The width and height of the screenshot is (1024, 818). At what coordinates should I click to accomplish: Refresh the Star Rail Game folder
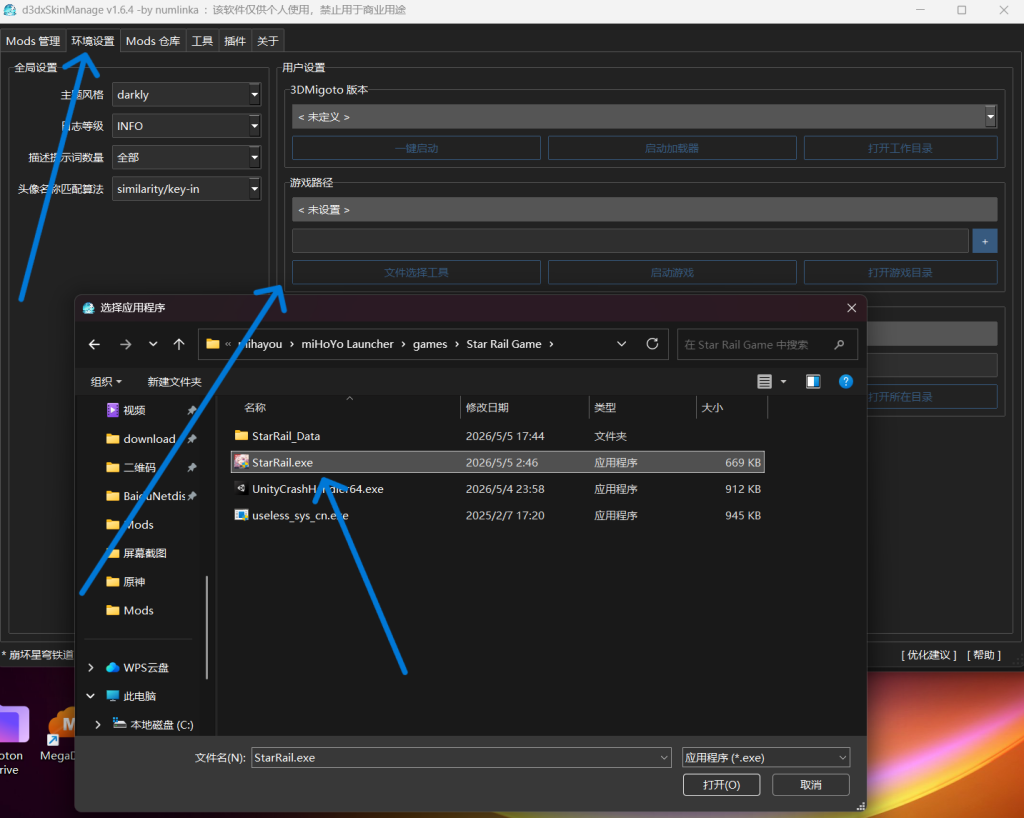[x=652, y=344]
